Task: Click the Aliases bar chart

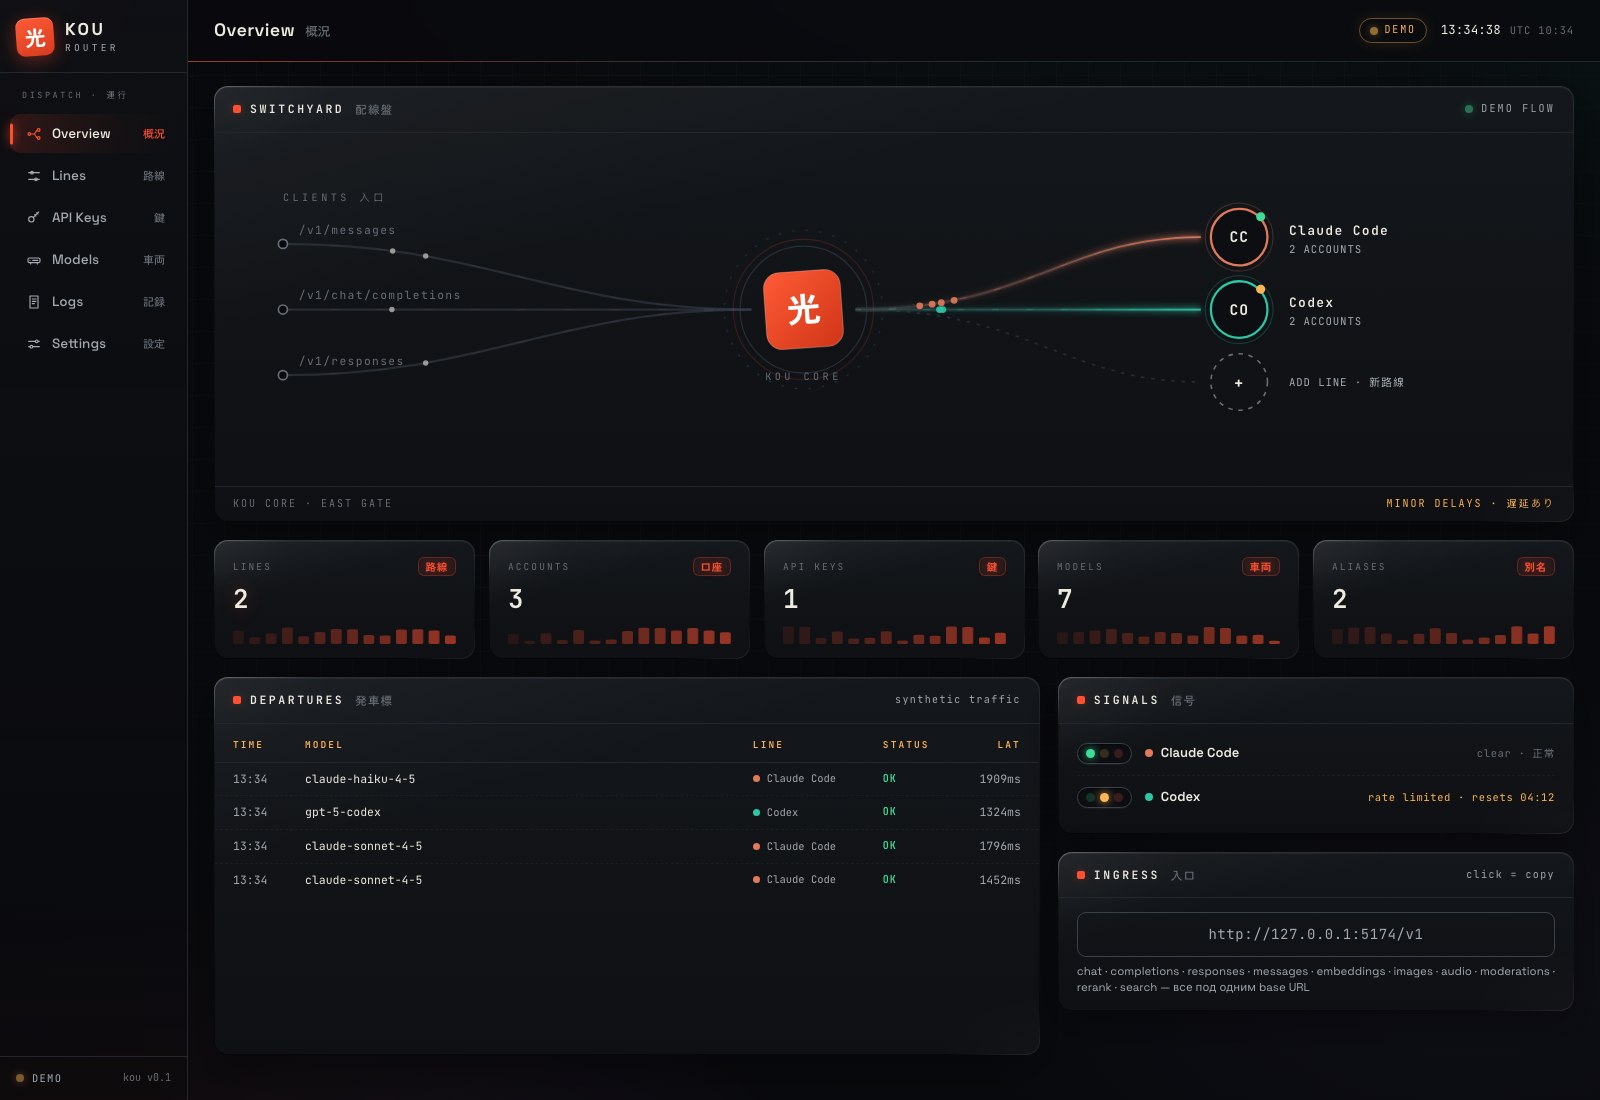Action: coord(1443,635)
